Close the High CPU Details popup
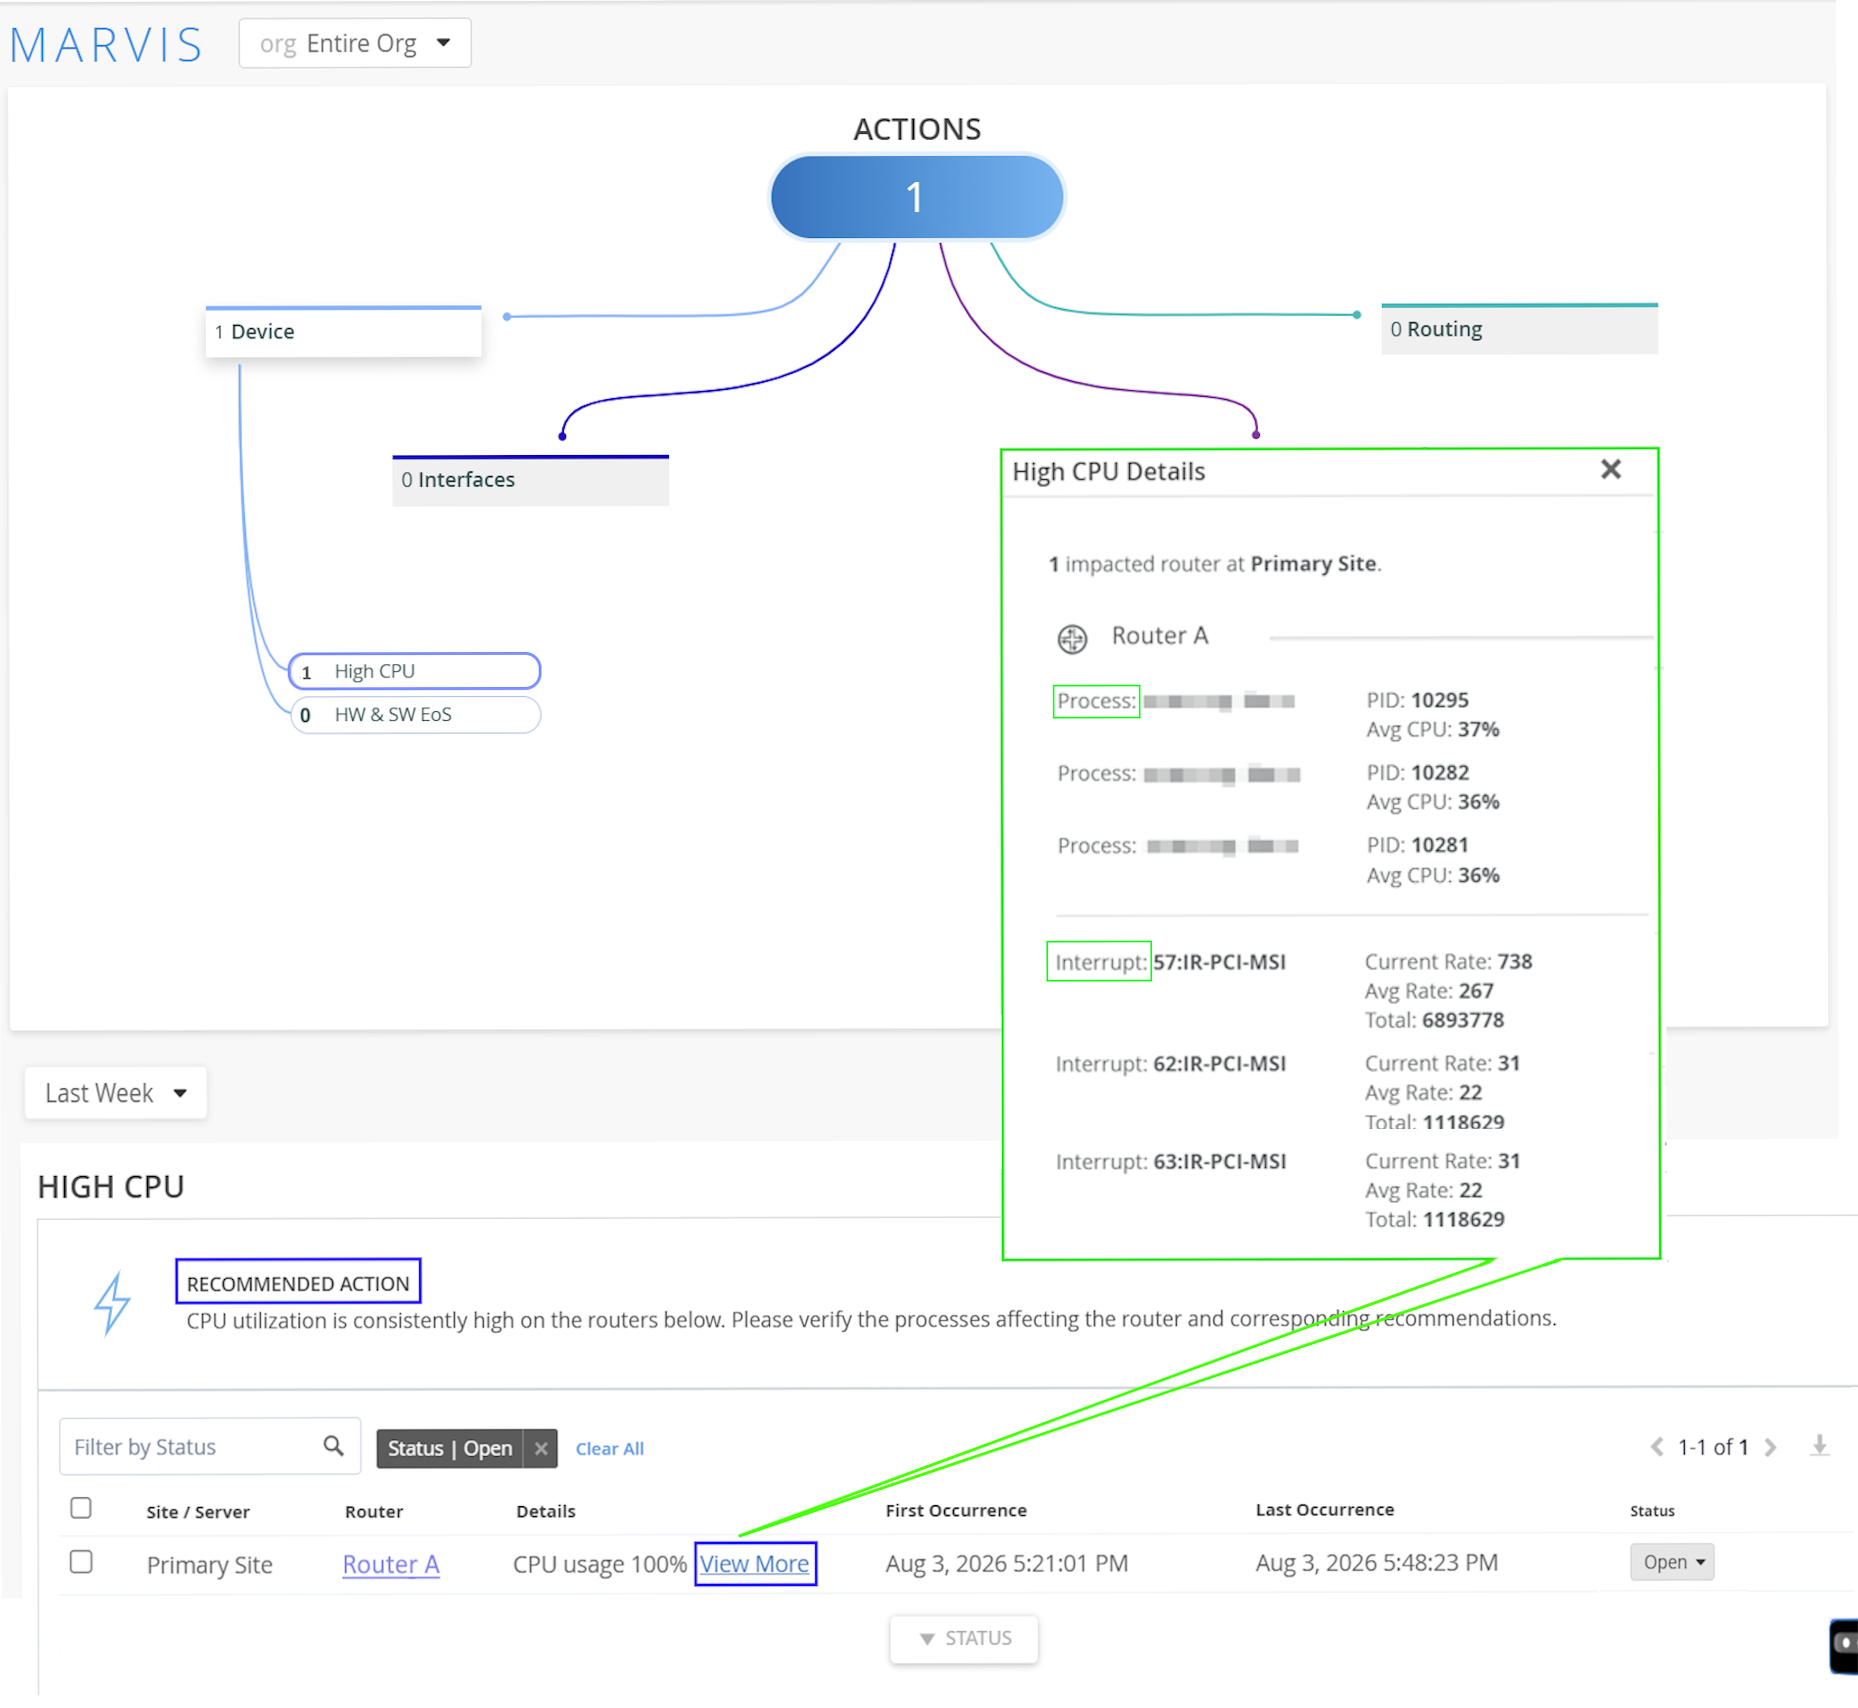Image resolution: width=1858 pixels, height=1708 pixels. coord(1610,470)
